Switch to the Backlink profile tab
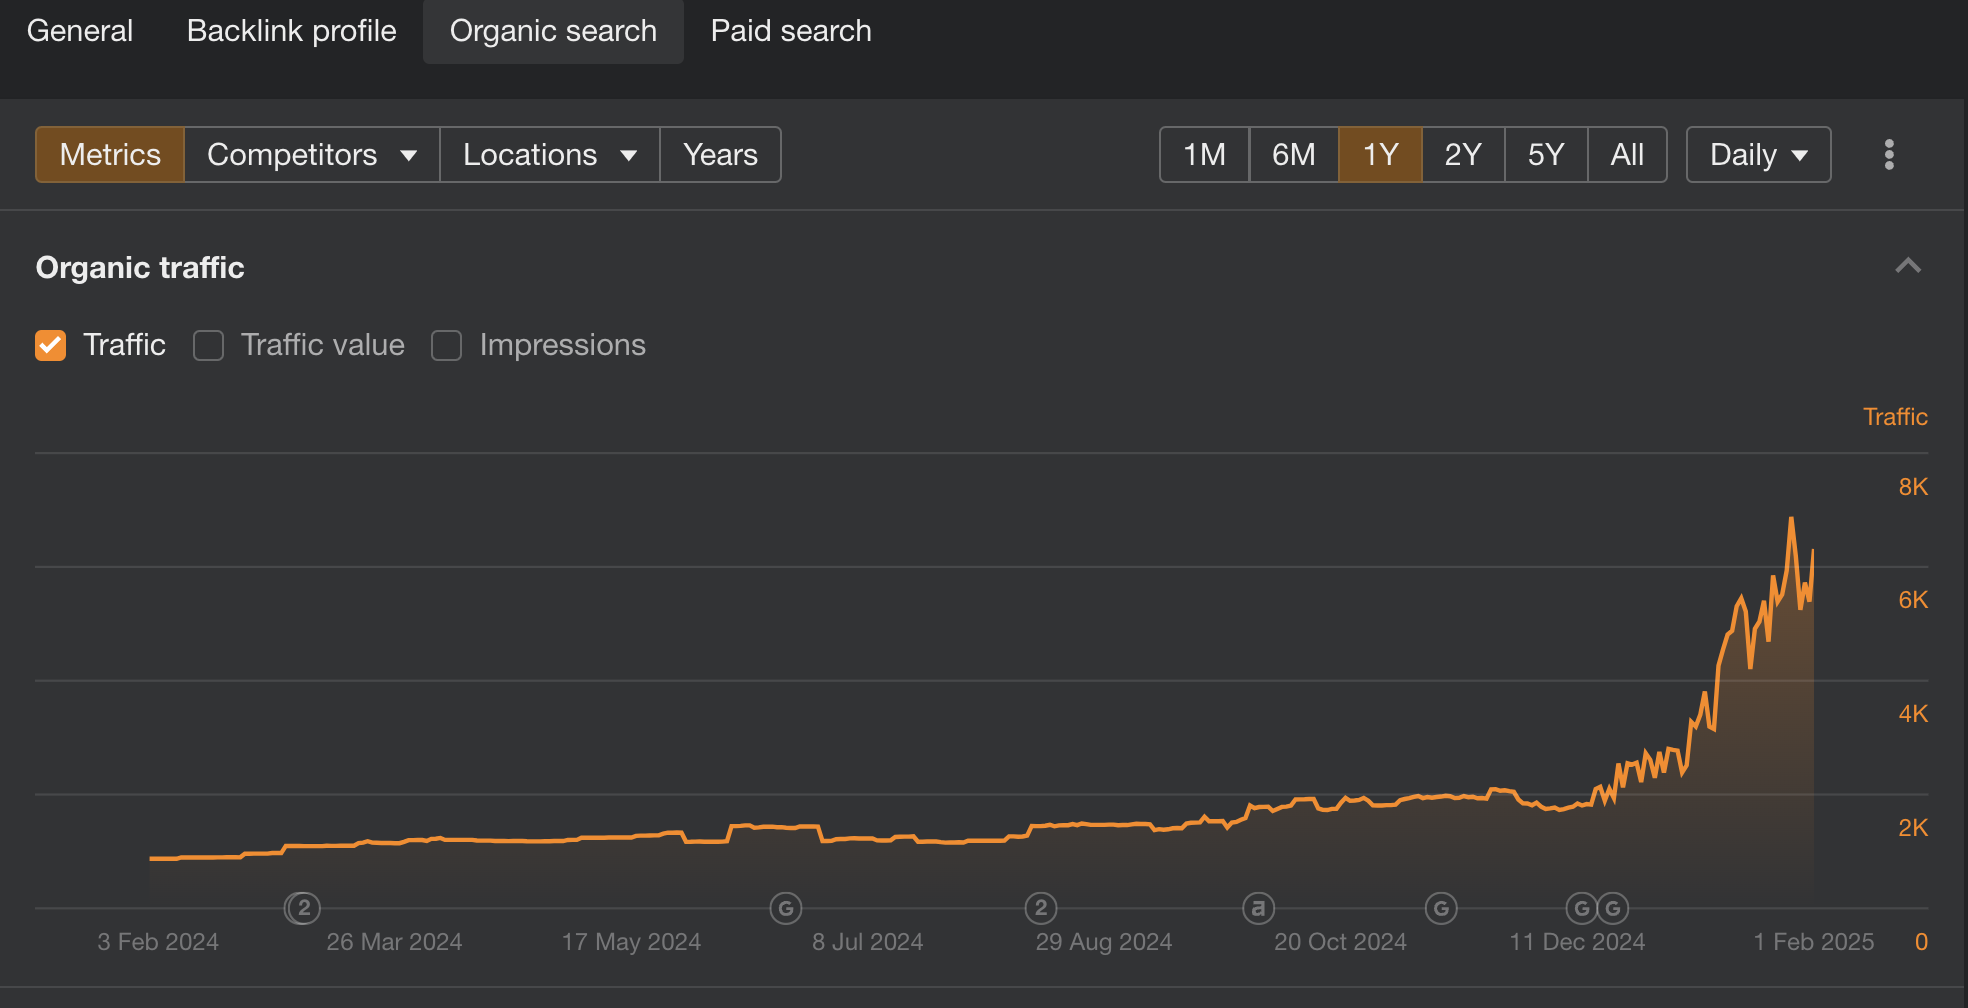 pos(291,31)
